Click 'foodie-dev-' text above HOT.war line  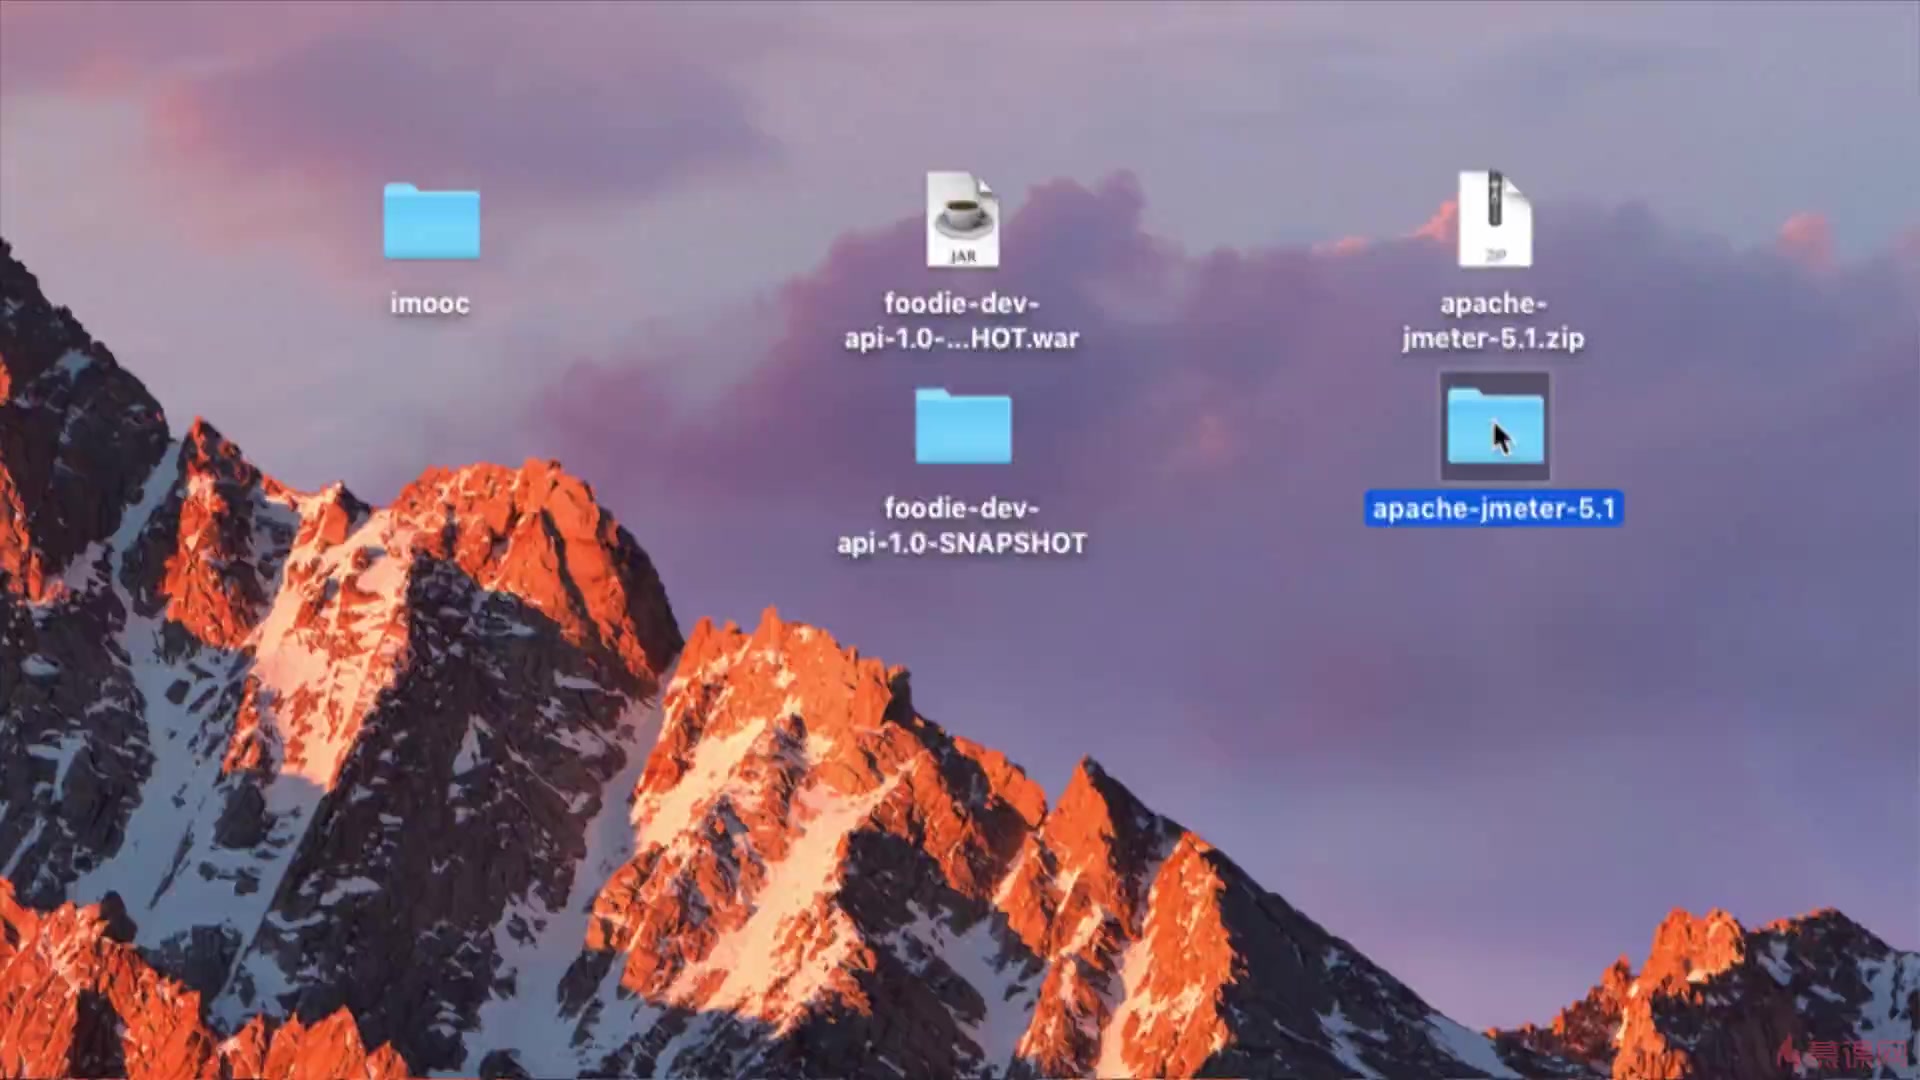coord(961,304)
